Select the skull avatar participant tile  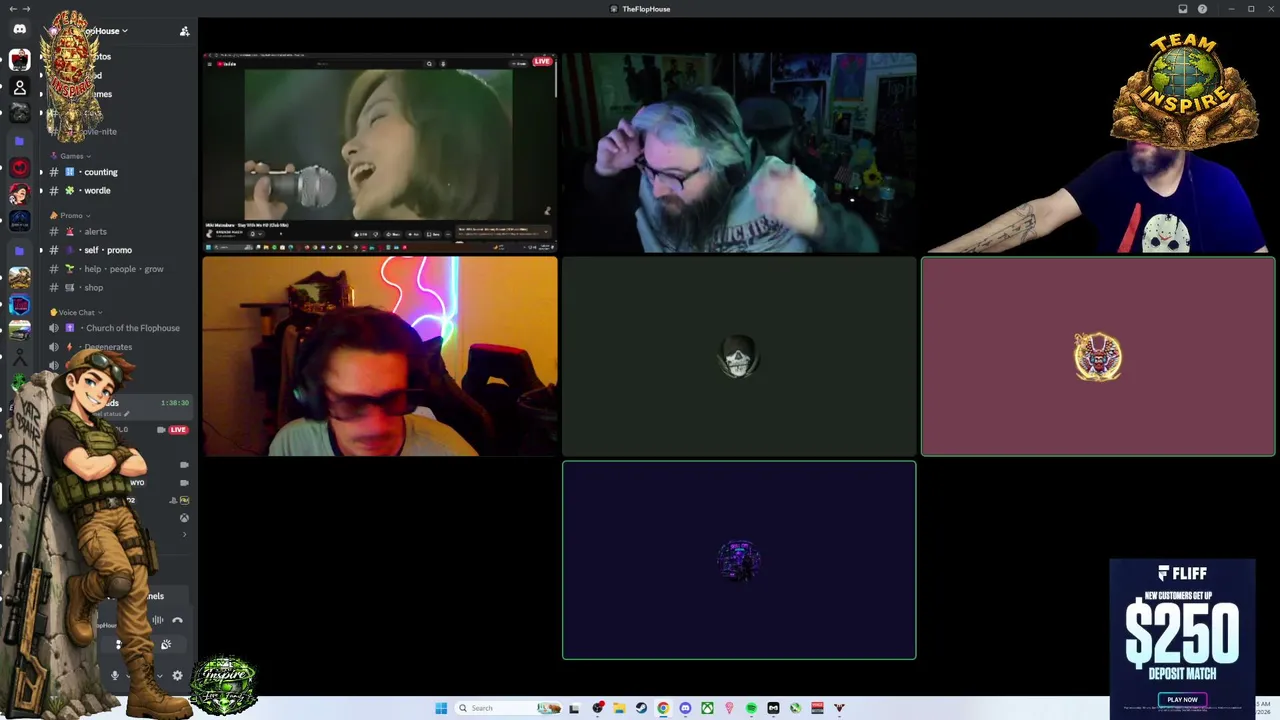pos(739,357)
